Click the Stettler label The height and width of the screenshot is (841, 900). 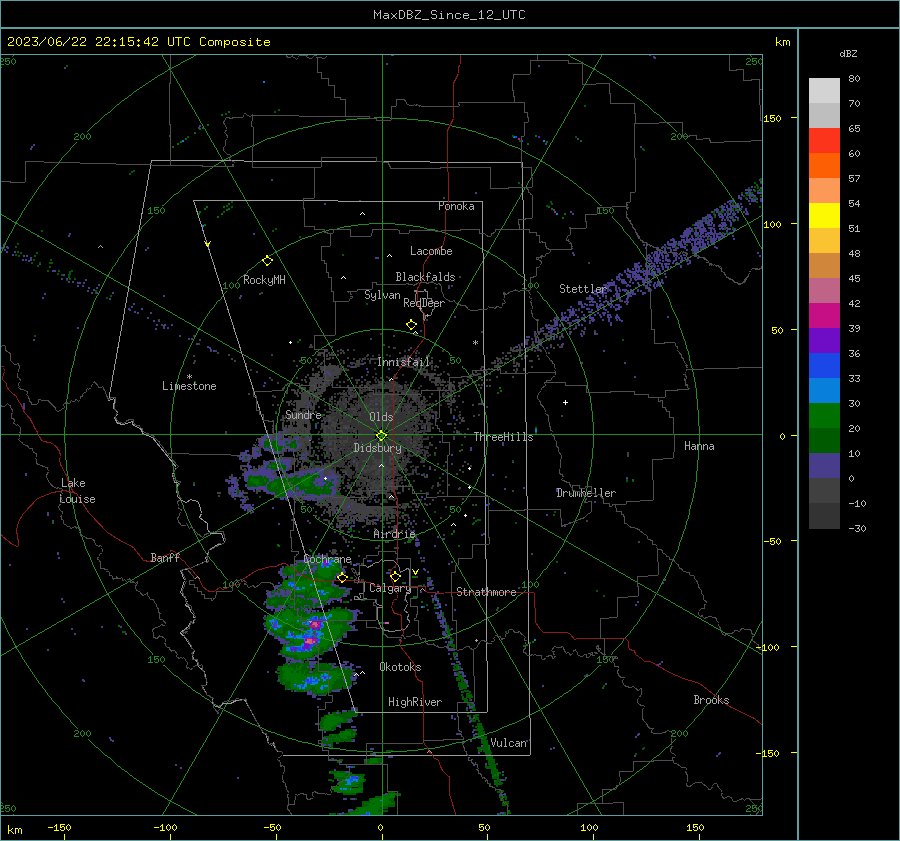pos(583,289)
